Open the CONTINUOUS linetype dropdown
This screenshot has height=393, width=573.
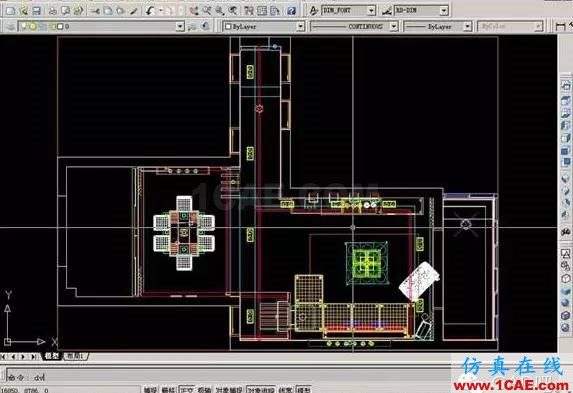[394, 26]
